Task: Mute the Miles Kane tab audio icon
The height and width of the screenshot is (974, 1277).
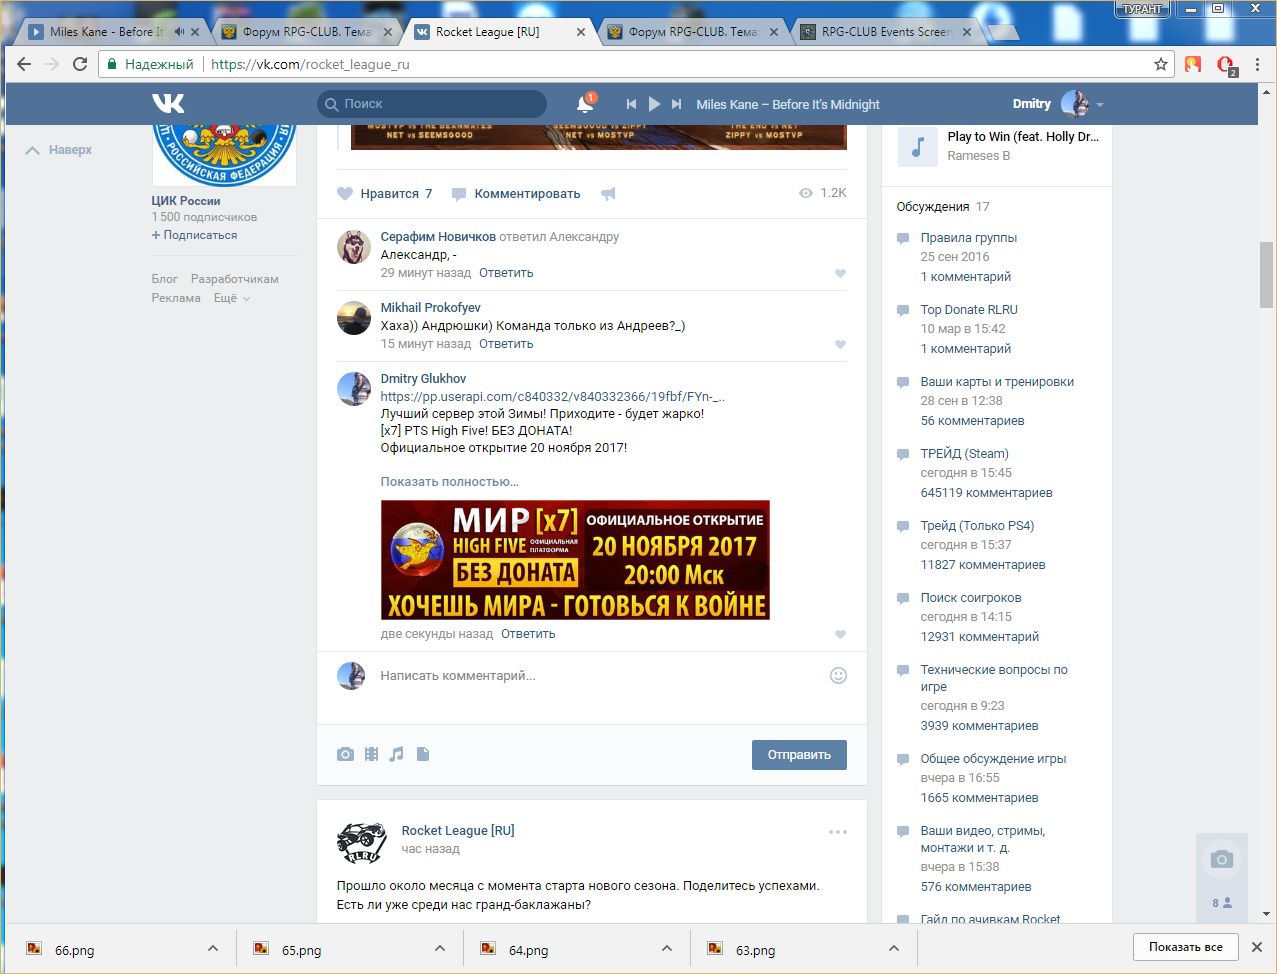Action: point(179,32)
